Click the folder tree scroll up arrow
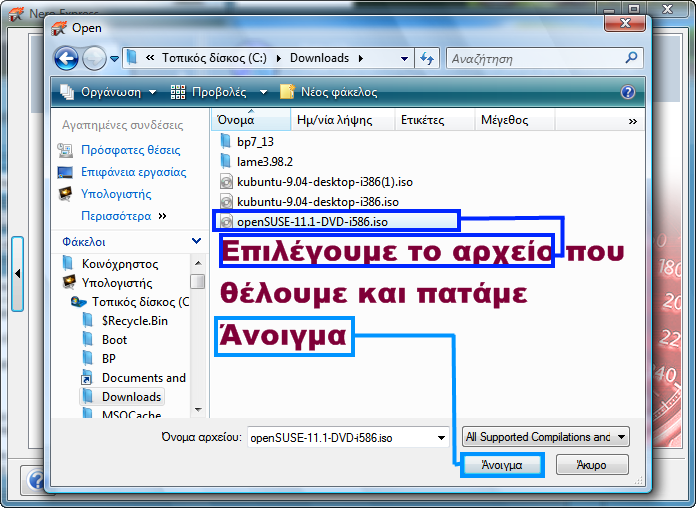 tap(198, 263)
